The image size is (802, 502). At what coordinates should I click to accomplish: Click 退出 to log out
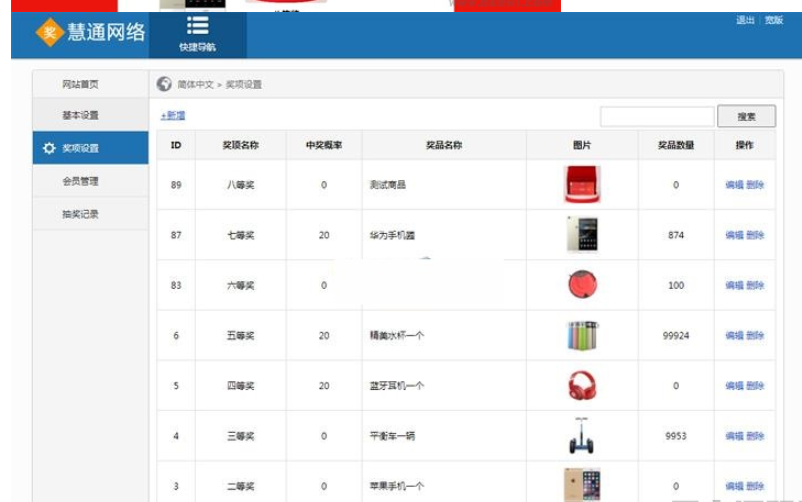point(745,20)
